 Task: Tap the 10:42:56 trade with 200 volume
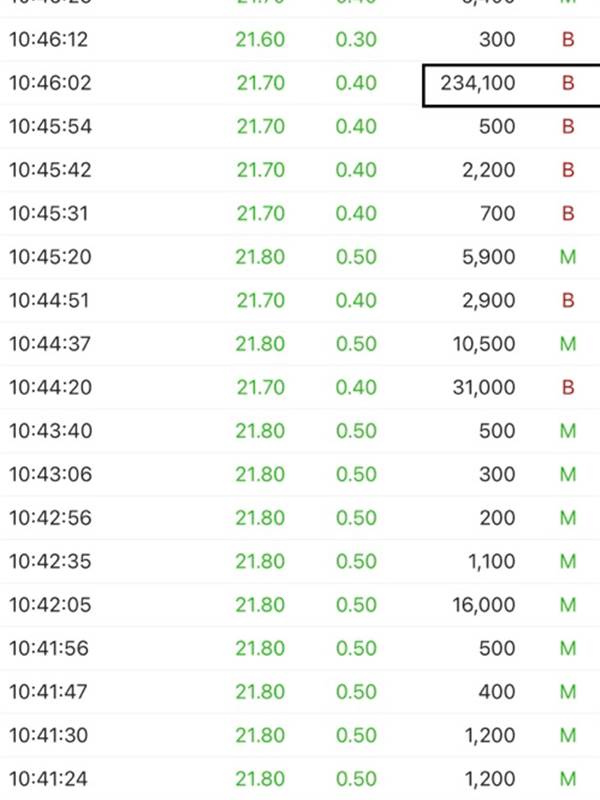[300, 518]
